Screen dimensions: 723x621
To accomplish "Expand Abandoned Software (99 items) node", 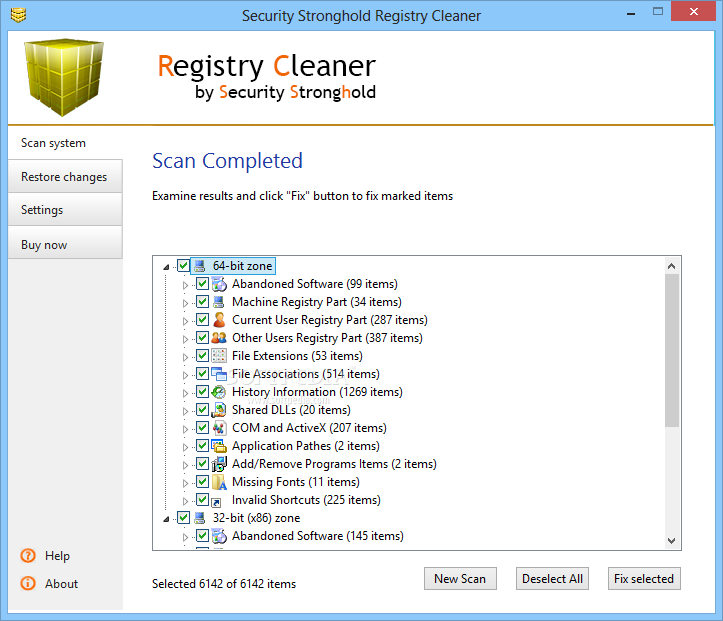I will click(185, 285).
